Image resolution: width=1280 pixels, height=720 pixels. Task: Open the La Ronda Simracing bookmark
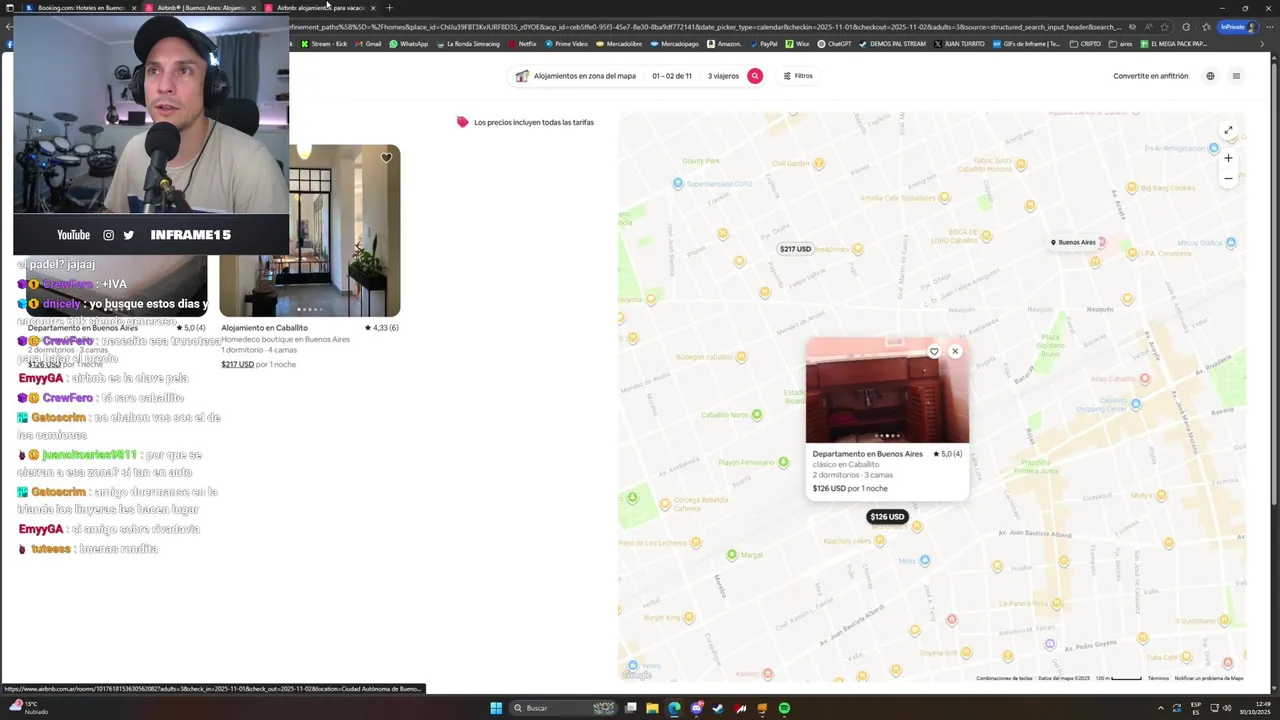(469, 44)
